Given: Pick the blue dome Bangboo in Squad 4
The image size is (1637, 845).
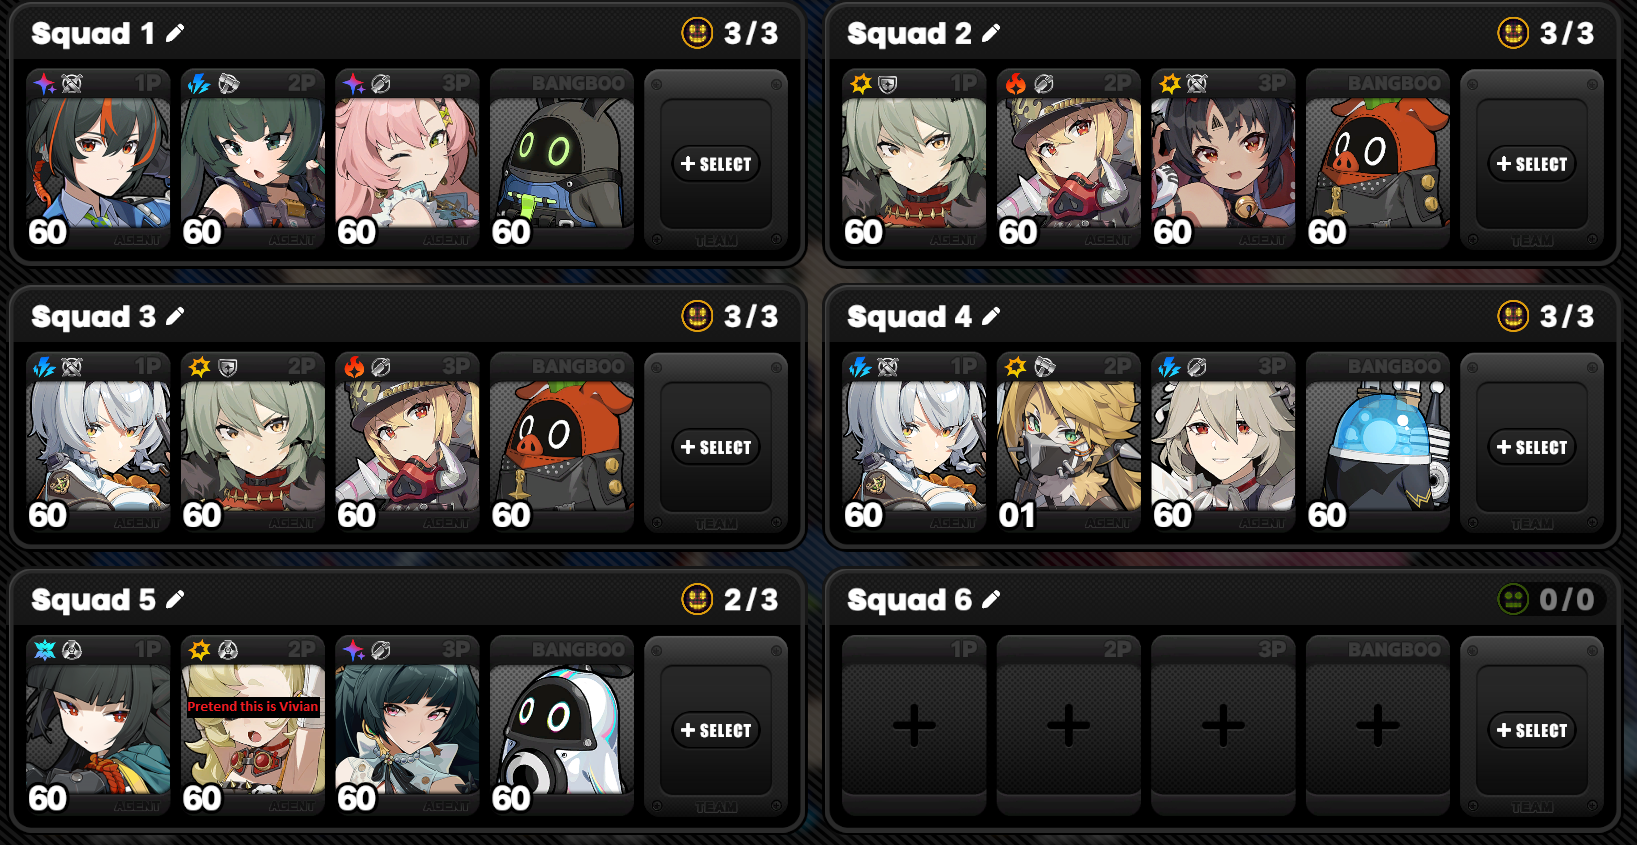Looking at the screenshot, I should [1378, 442].
